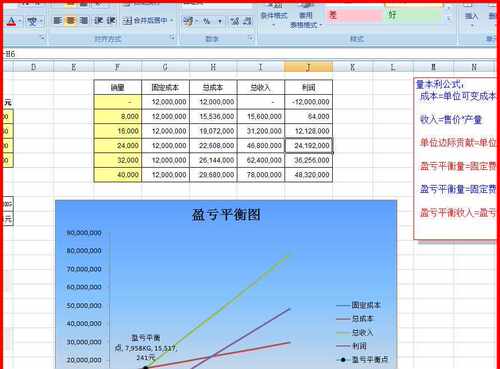This screenshot has width=500, height=369.
Task: Toggle align text left
Action: coord(58,21)
